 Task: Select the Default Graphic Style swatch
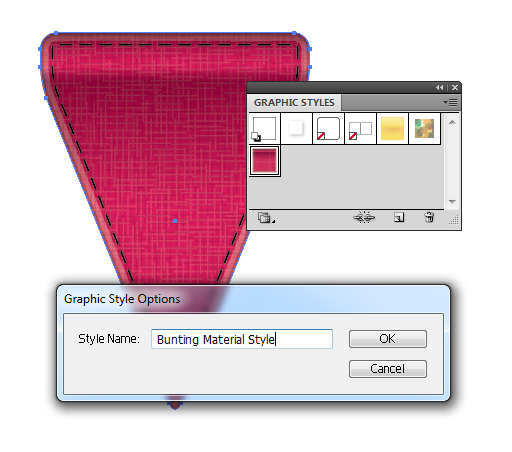[x=264, y=129]
